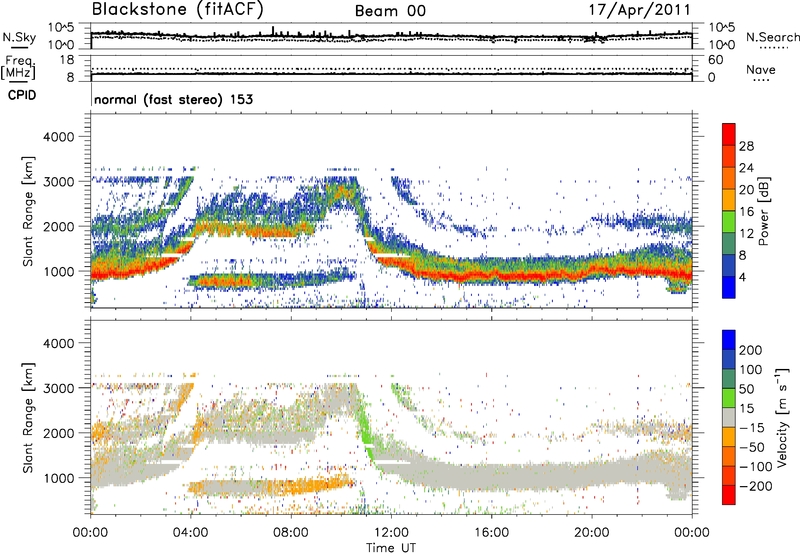The image size is (800, 554).
Task: Click the '-100' value on velocity colorbar
Action: [x=756, y=467]
